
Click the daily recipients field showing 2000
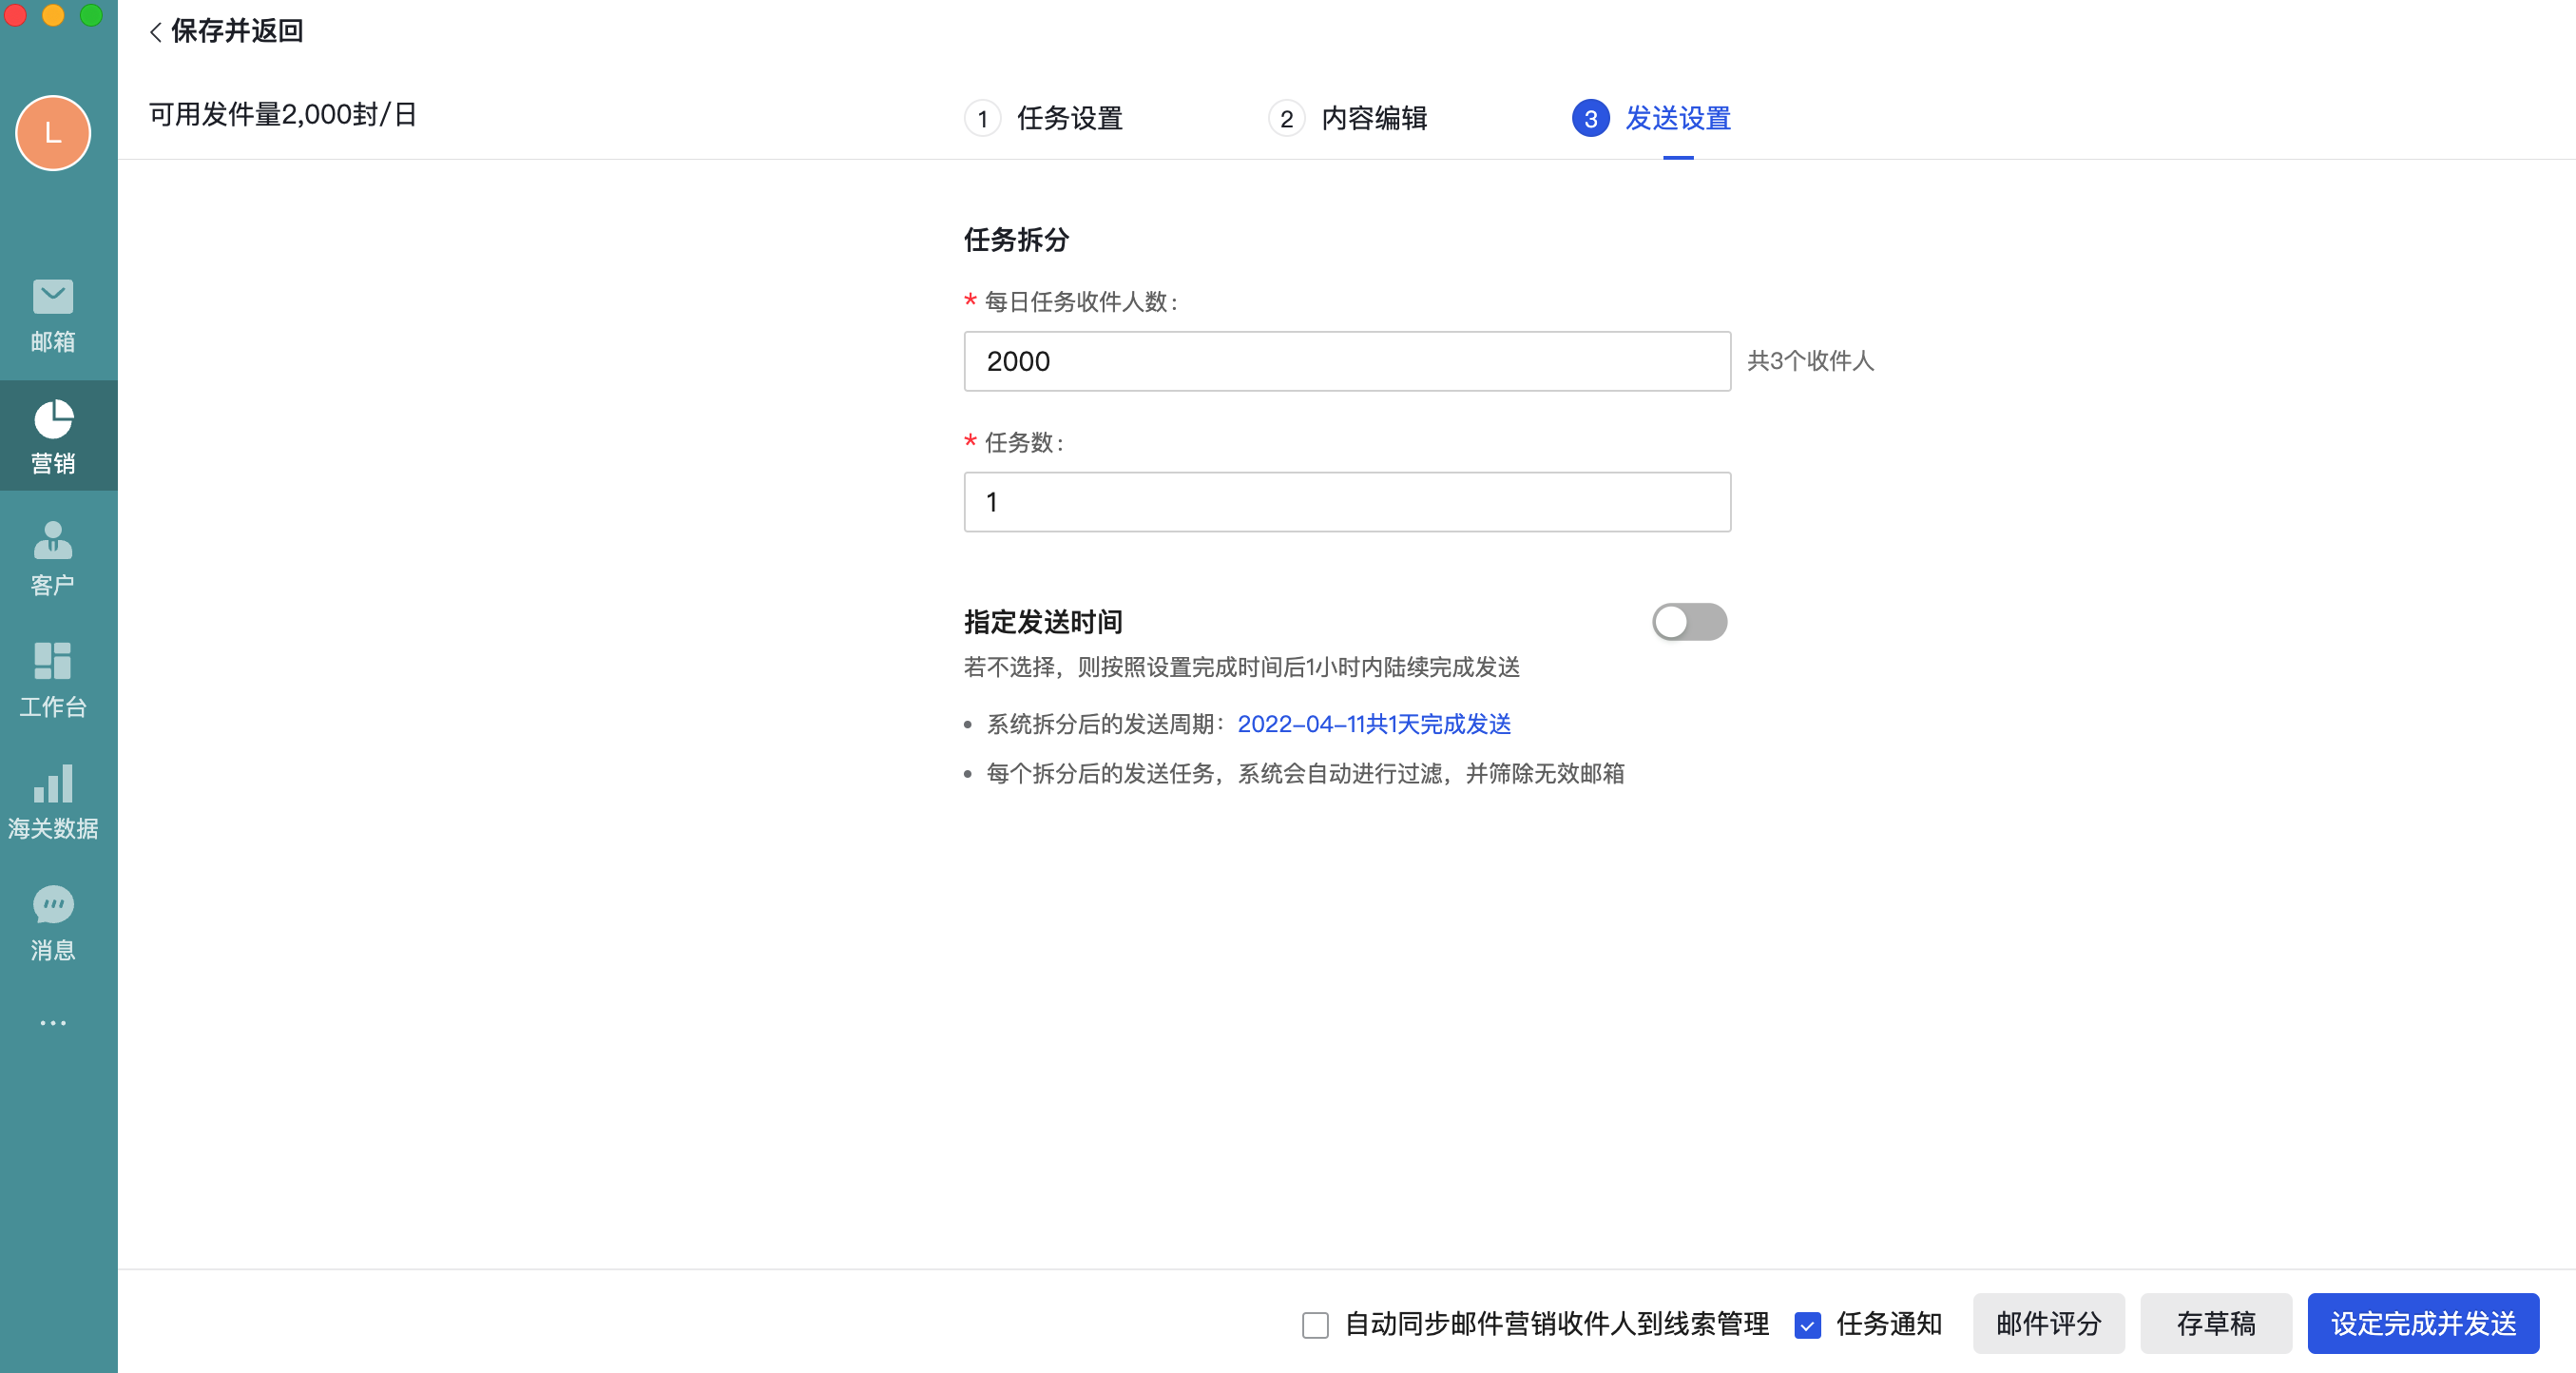coord(1346,361)
